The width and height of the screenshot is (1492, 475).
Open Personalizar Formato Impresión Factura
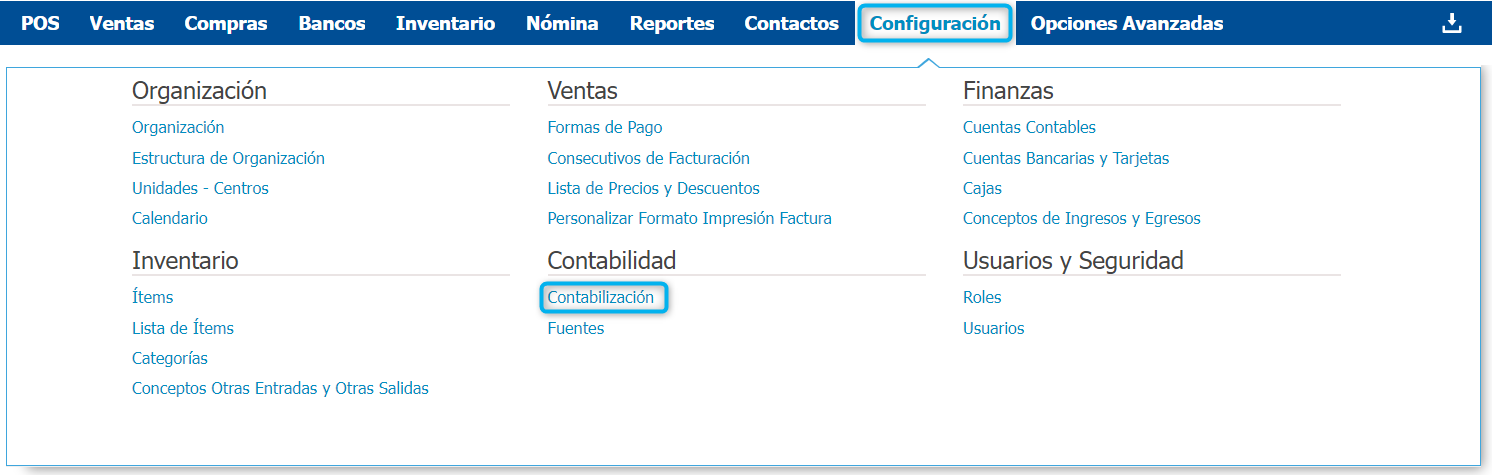pyautogui.click(x=690, y=218)
